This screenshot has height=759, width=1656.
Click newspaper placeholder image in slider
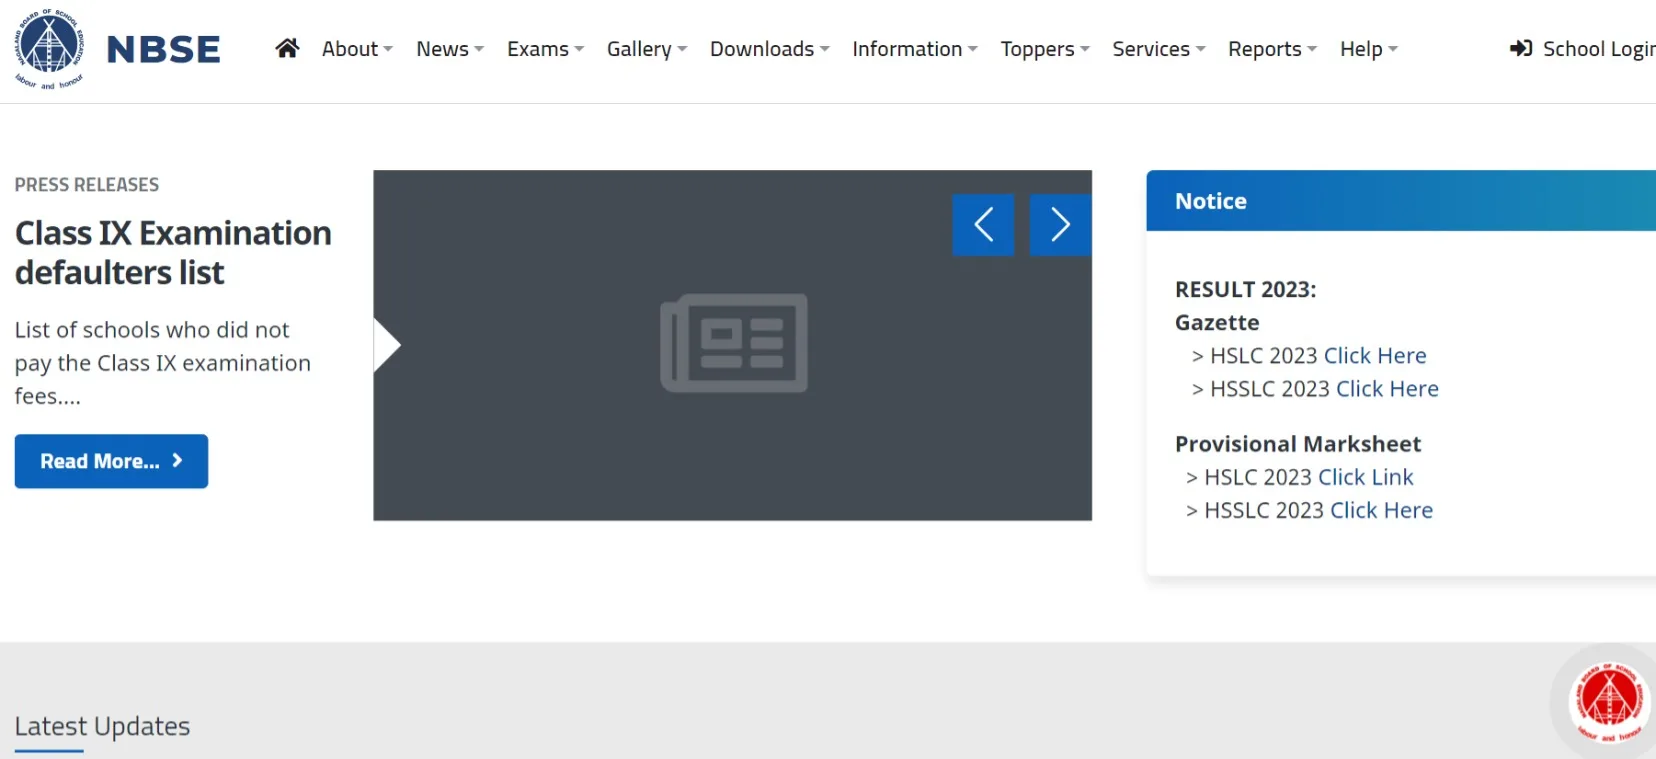(x=733, y=343)
